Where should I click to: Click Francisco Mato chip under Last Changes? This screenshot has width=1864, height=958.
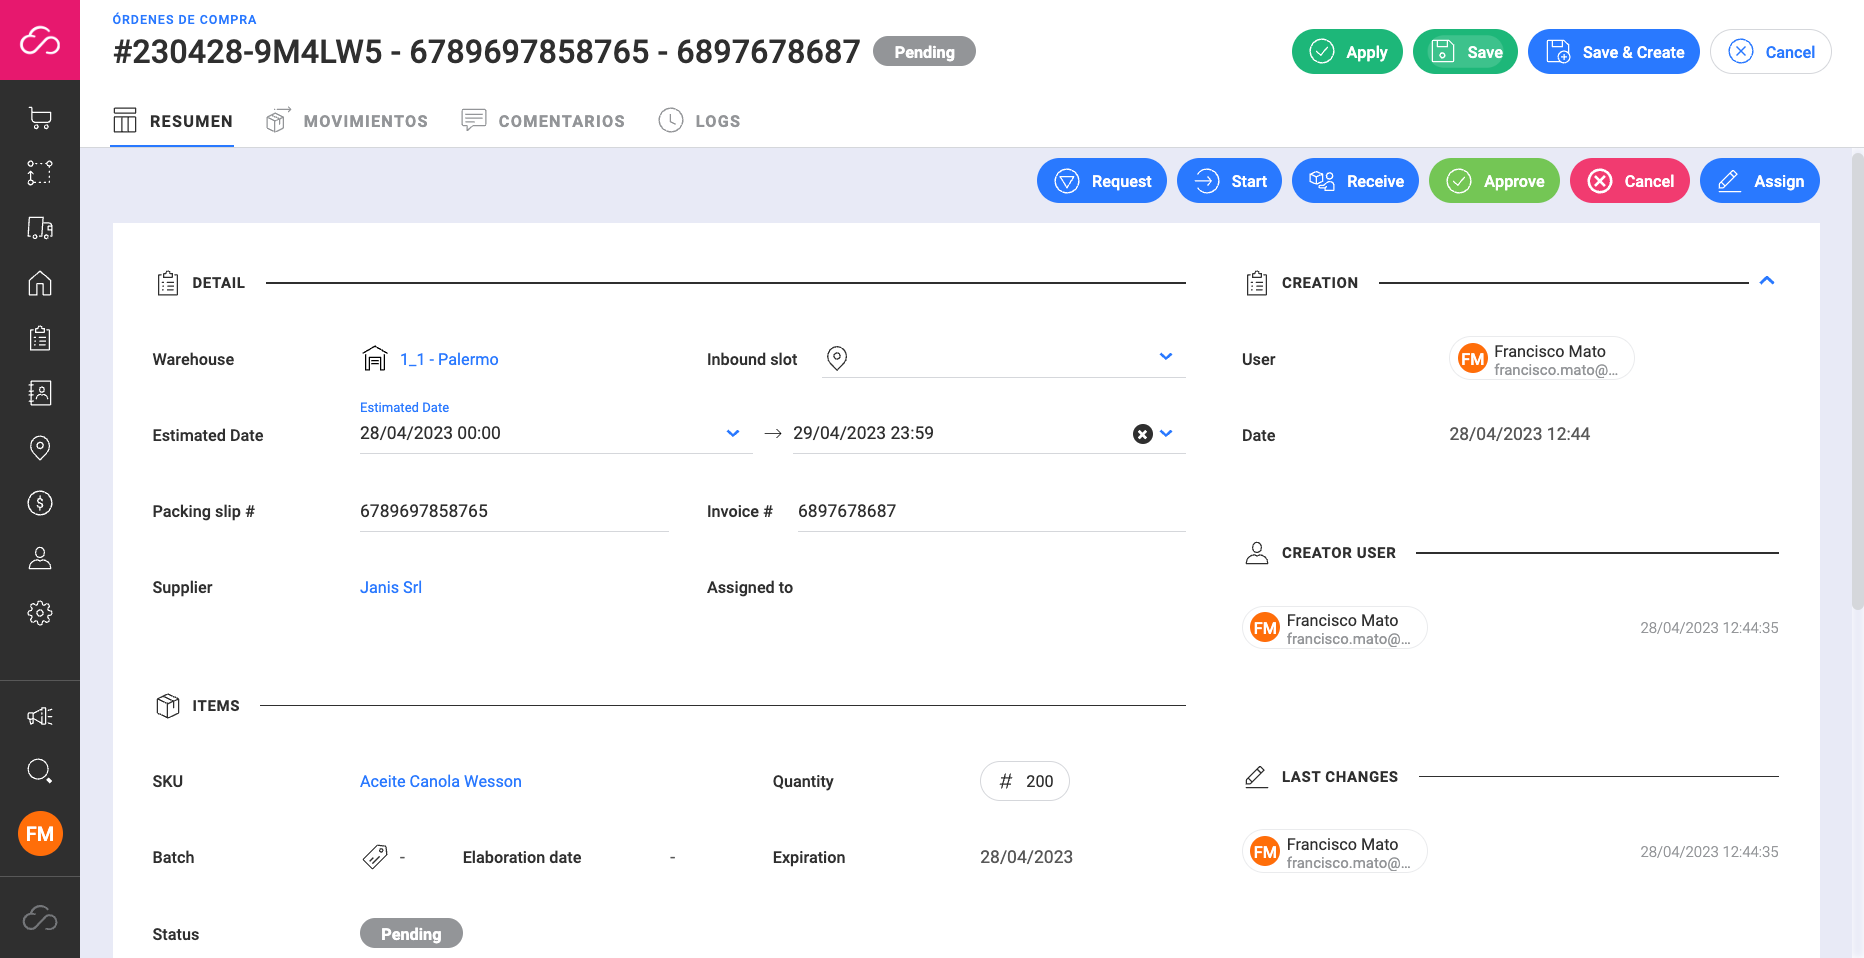(x=1334, y=852)
